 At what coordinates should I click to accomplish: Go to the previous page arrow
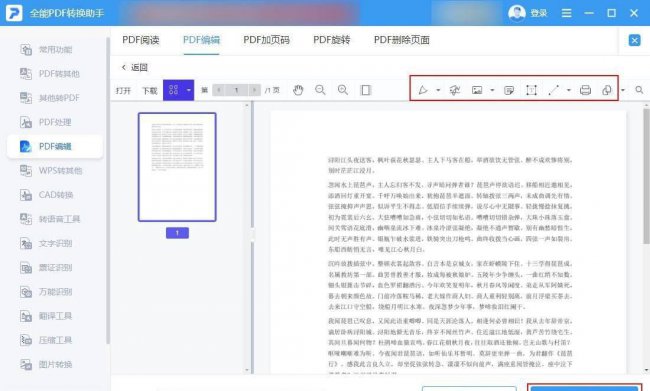click(x=218, y=90)
